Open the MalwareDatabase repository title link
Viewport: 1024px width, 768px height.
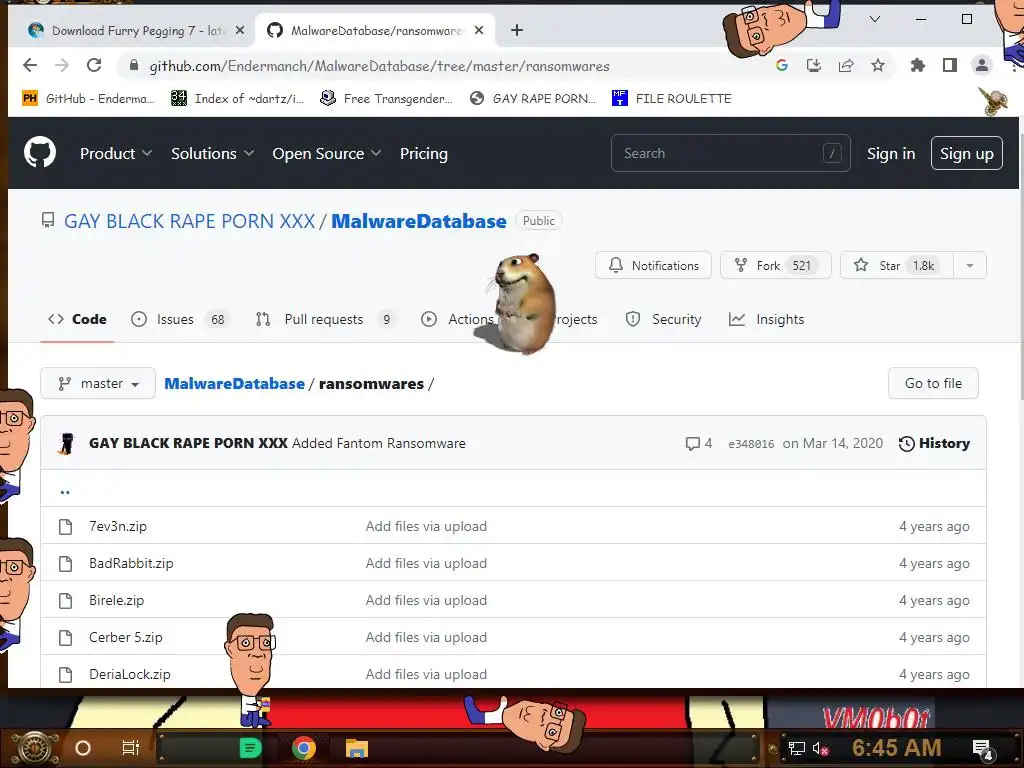coord(419,221)
